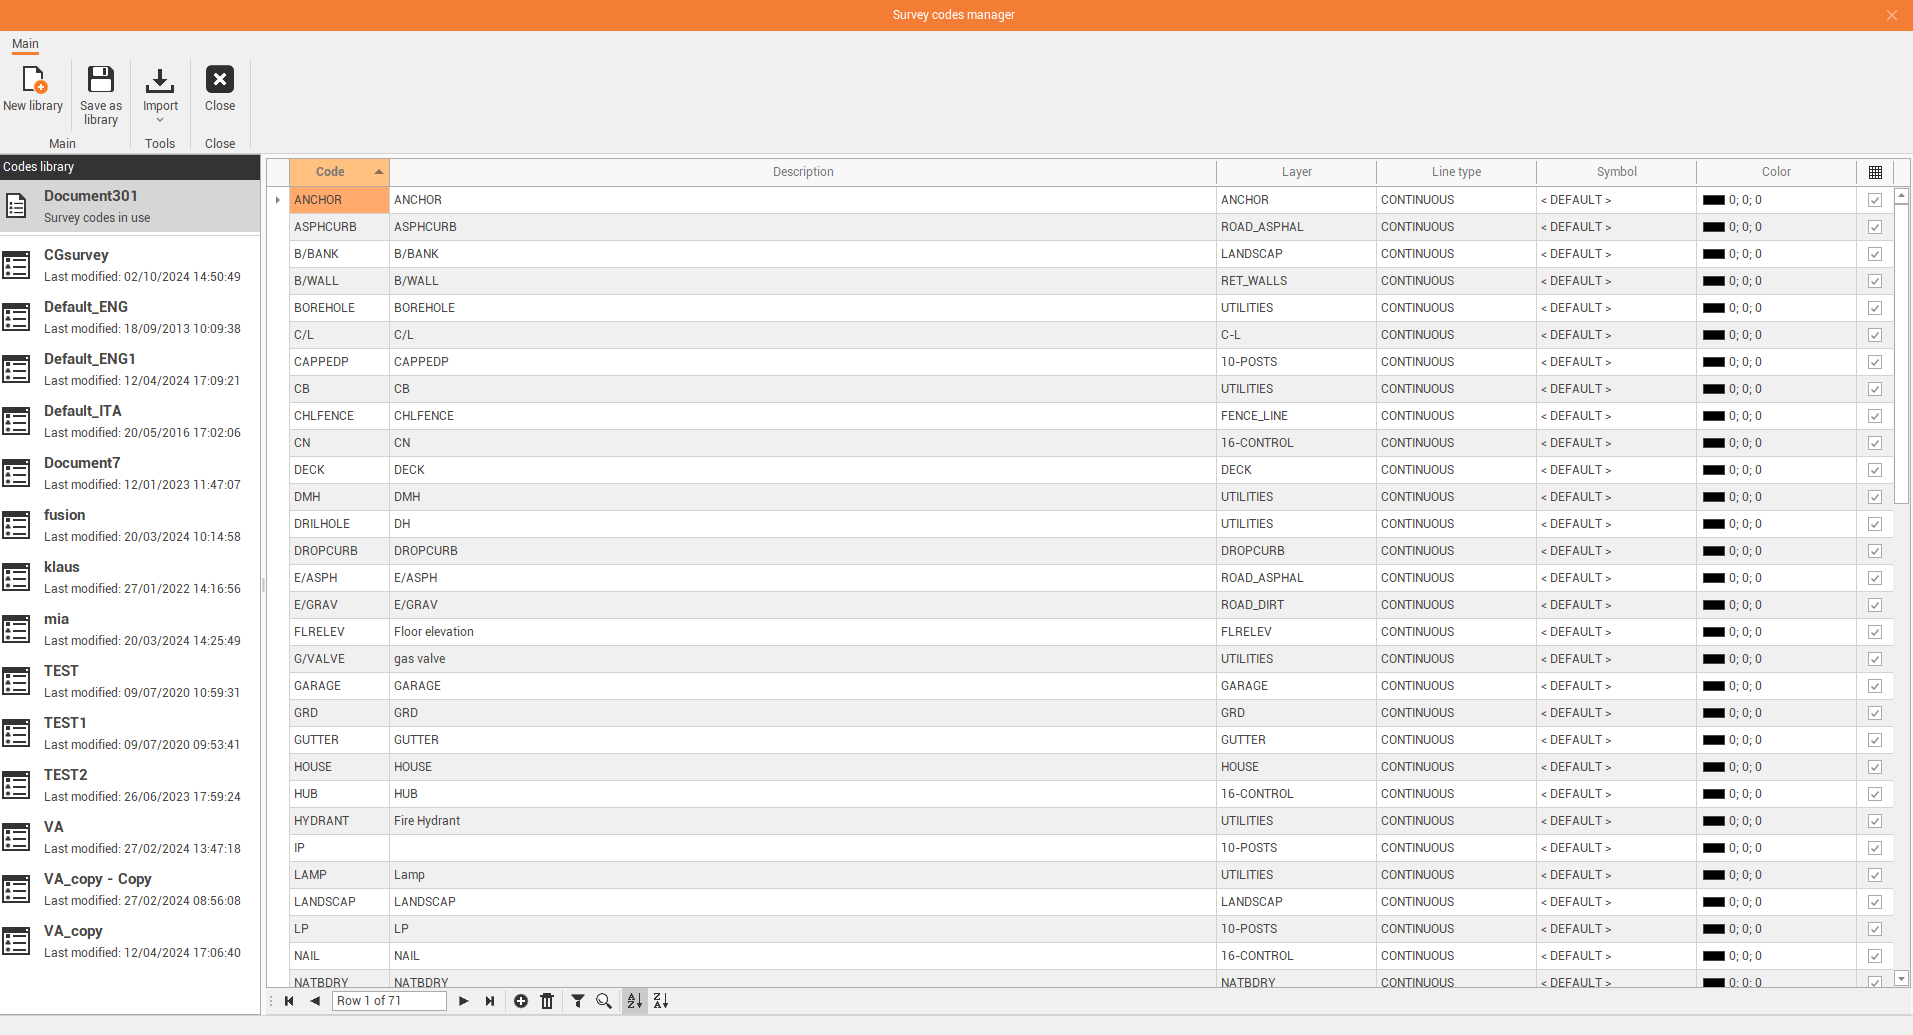Click Code column header sort arrow

[379, 172]
